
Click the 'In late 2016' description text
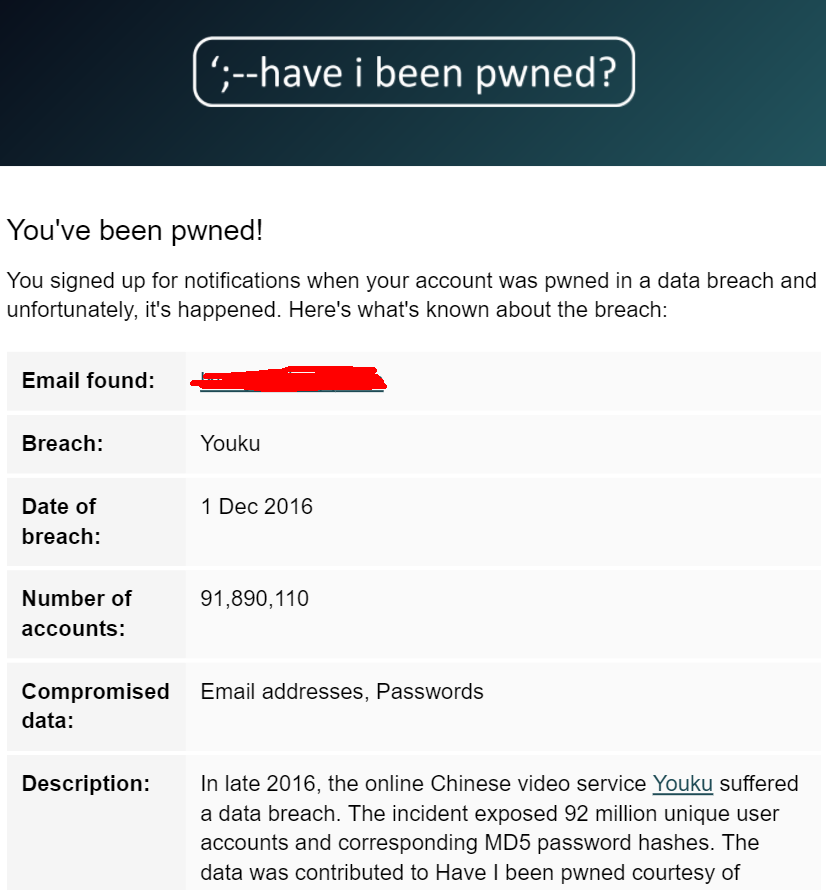(x=256, y=784)
